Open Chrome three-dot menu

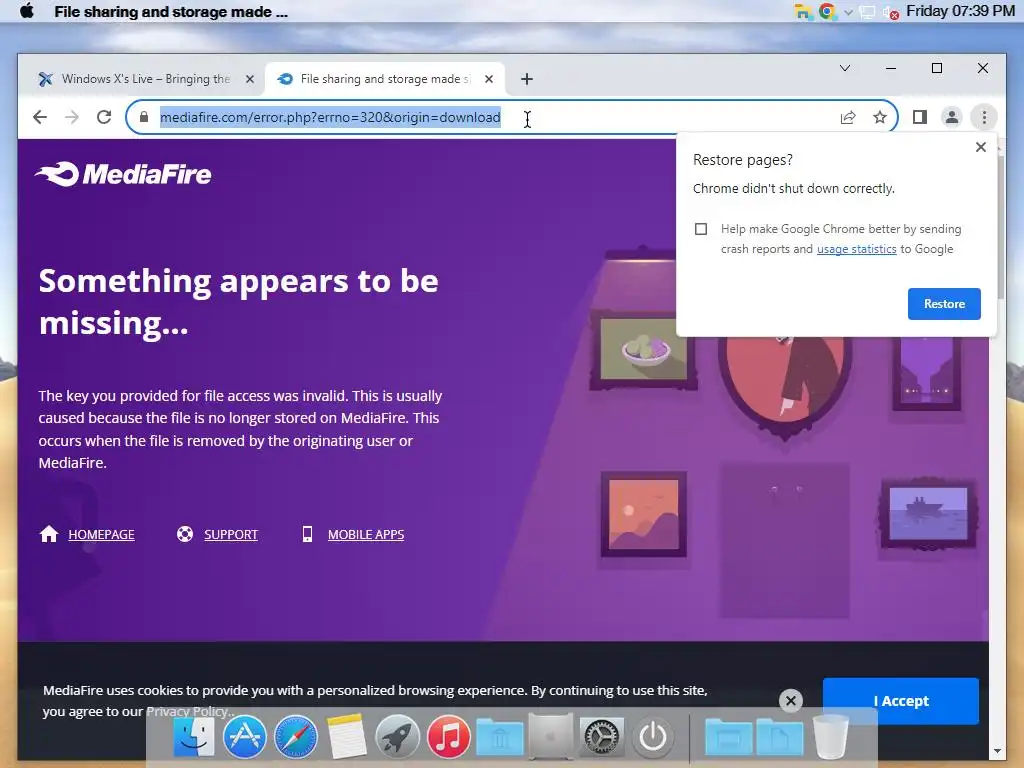tap(984, 117)
